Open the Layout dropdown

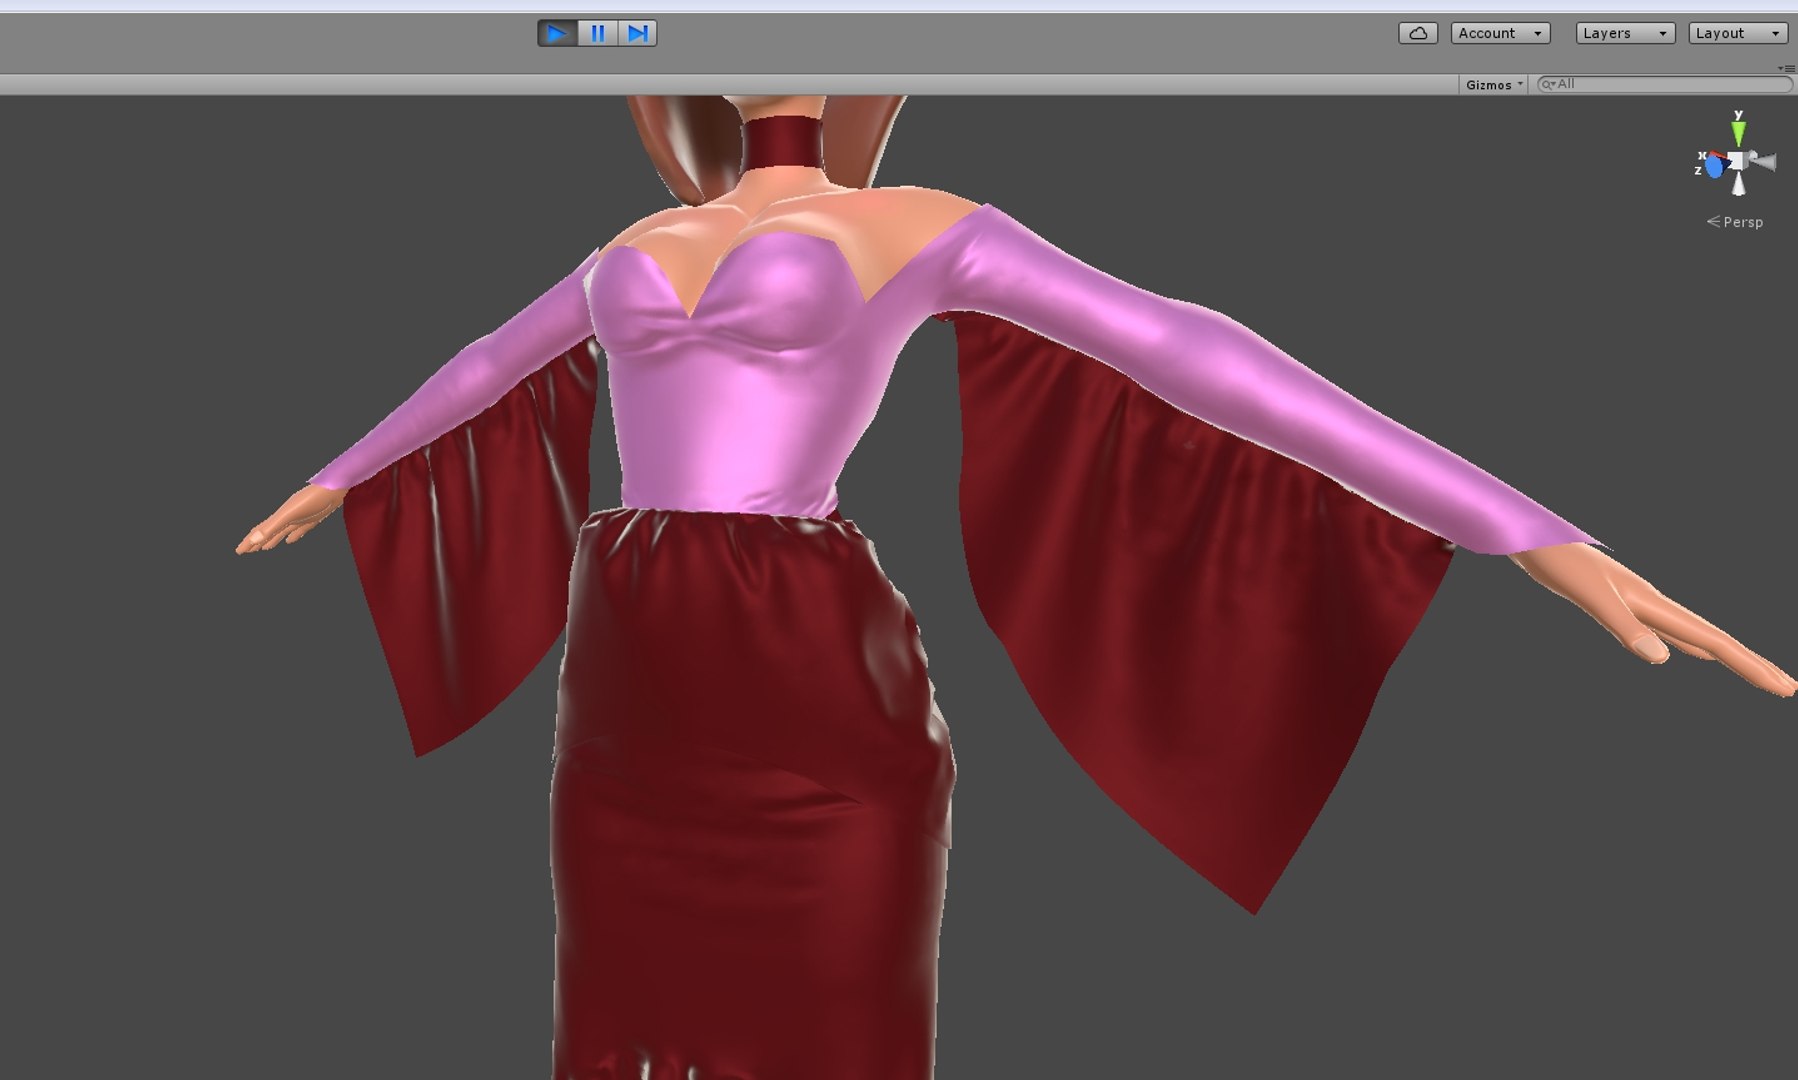1738,33
